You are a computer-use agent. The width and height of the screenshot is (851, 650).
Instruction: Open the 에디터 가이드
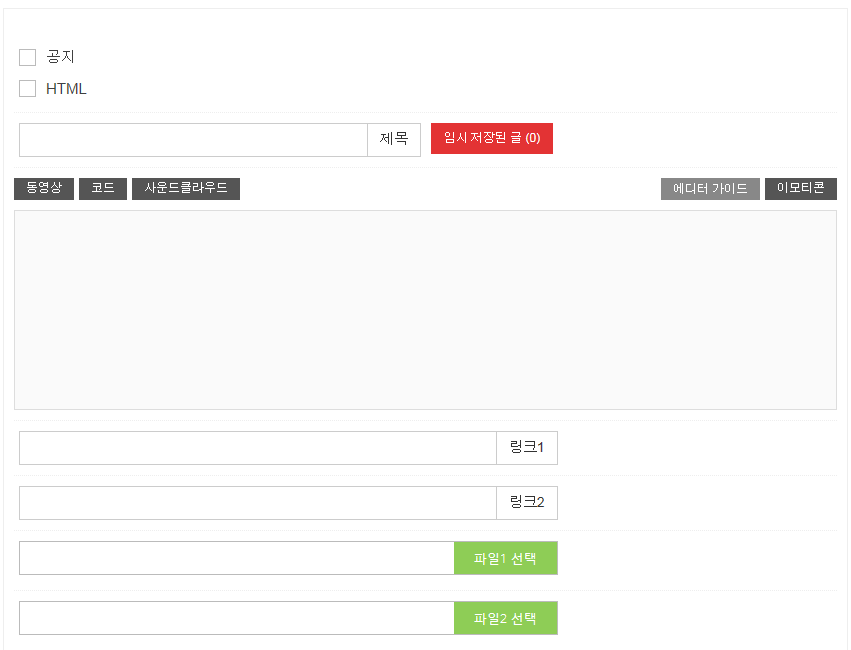click(x=710, y=189)
